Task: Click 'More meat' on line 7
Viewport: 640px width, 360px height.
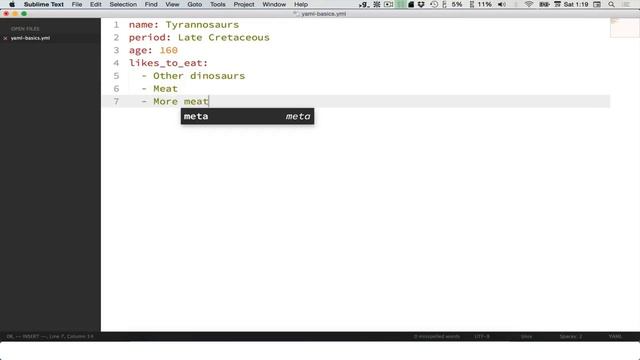Action: (x=181, y=101)
